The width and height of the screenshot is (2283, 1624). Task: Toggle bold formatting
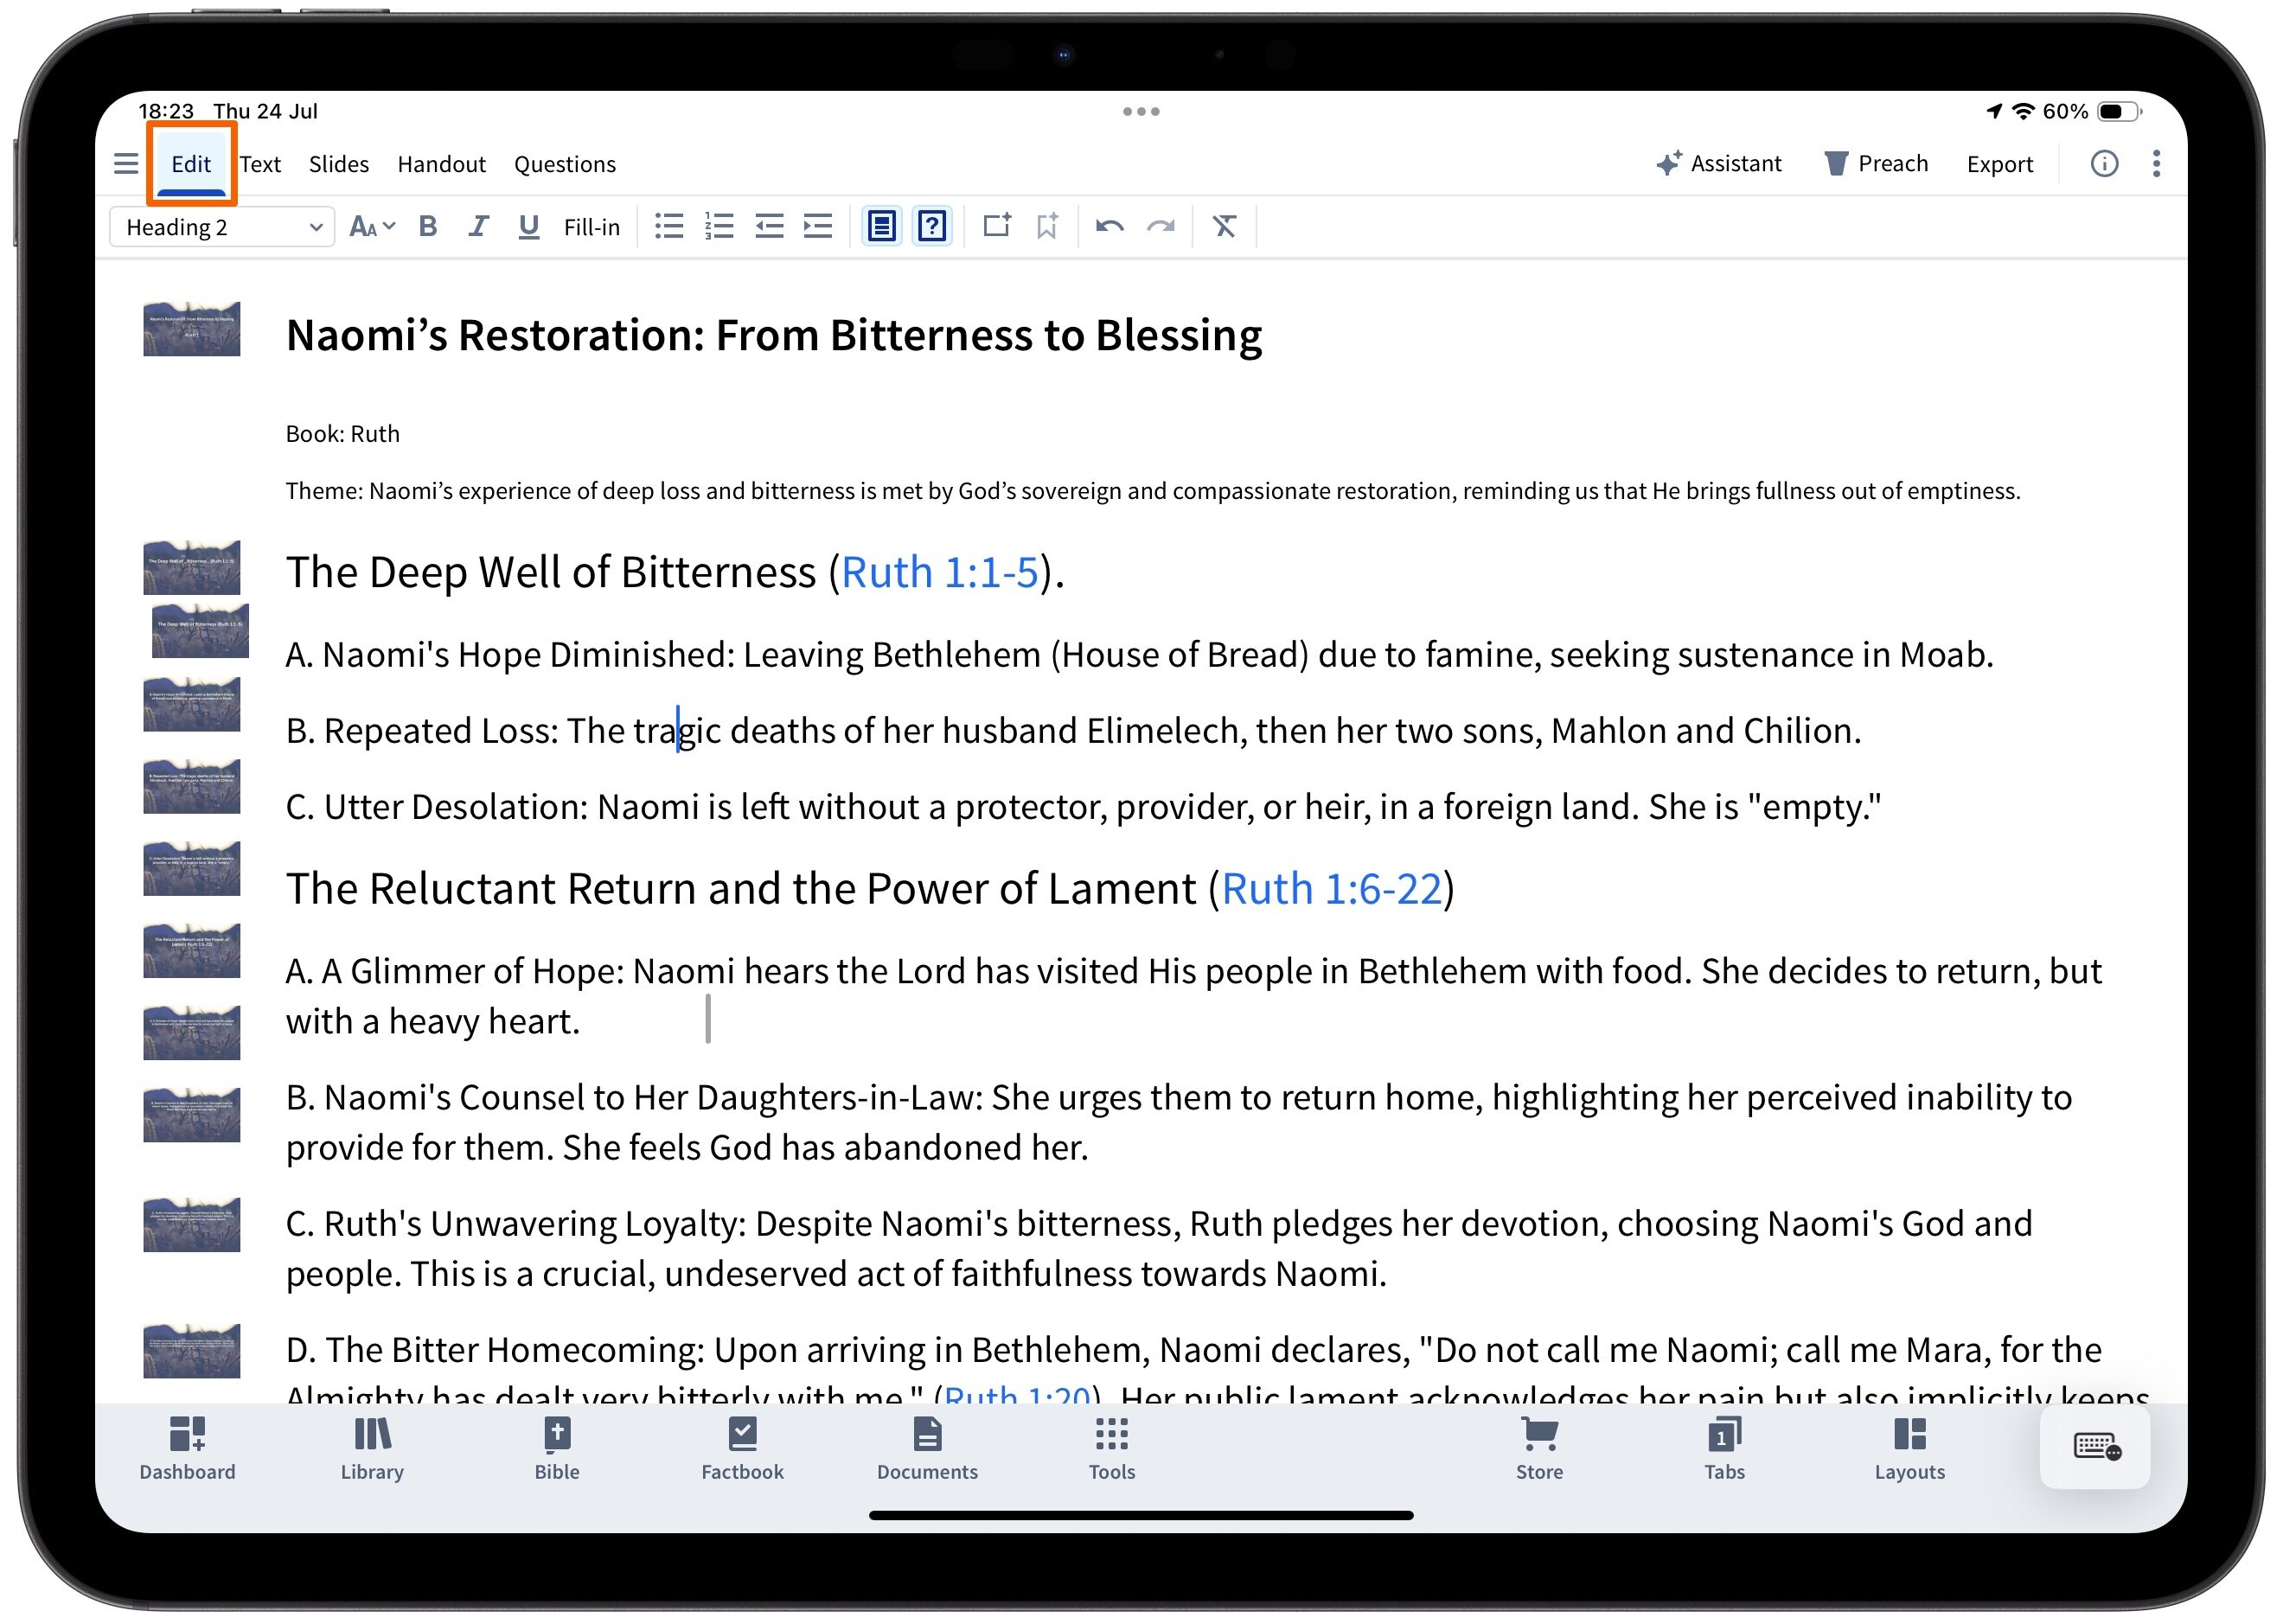click(428, 227)
